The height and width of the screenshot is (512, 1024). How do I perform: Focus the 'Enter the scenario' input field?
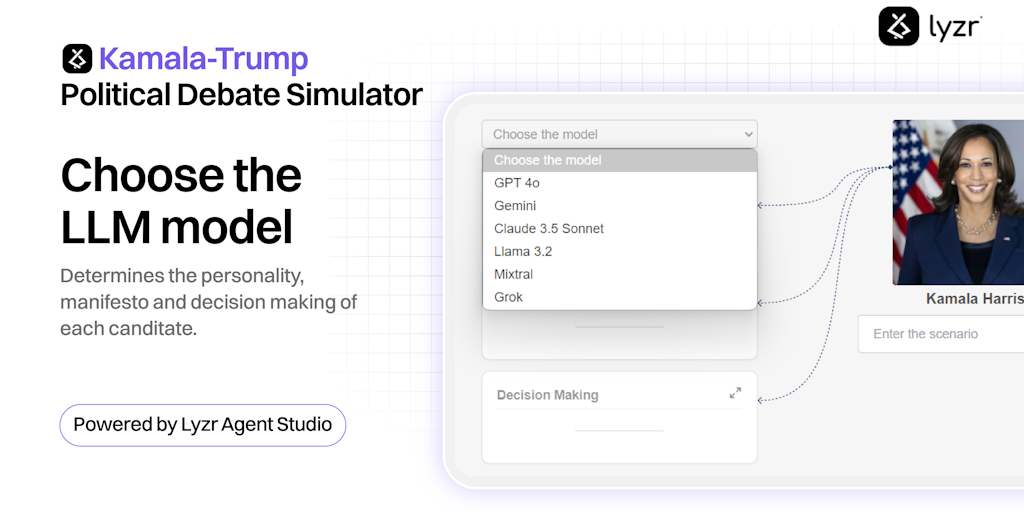point(940,334)
